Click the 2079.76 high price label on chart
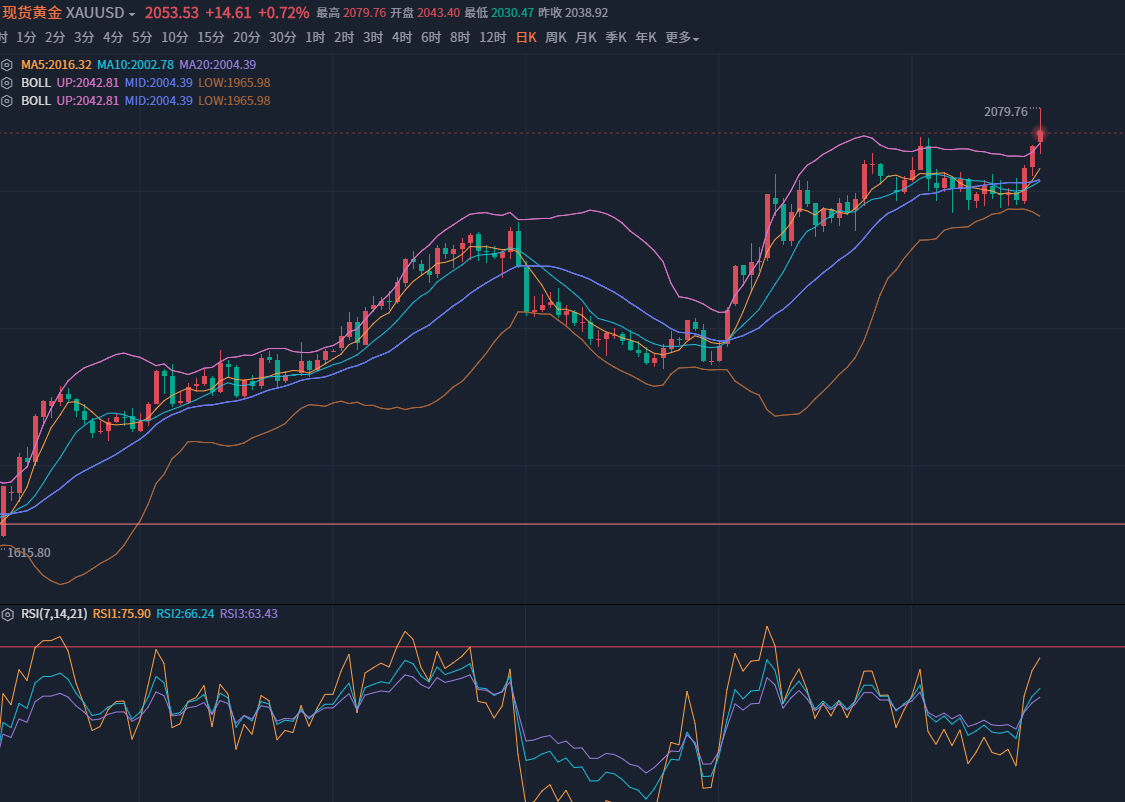This screenshot has width=1125, height=802. pyautogui.click(x=1006, y=112)
